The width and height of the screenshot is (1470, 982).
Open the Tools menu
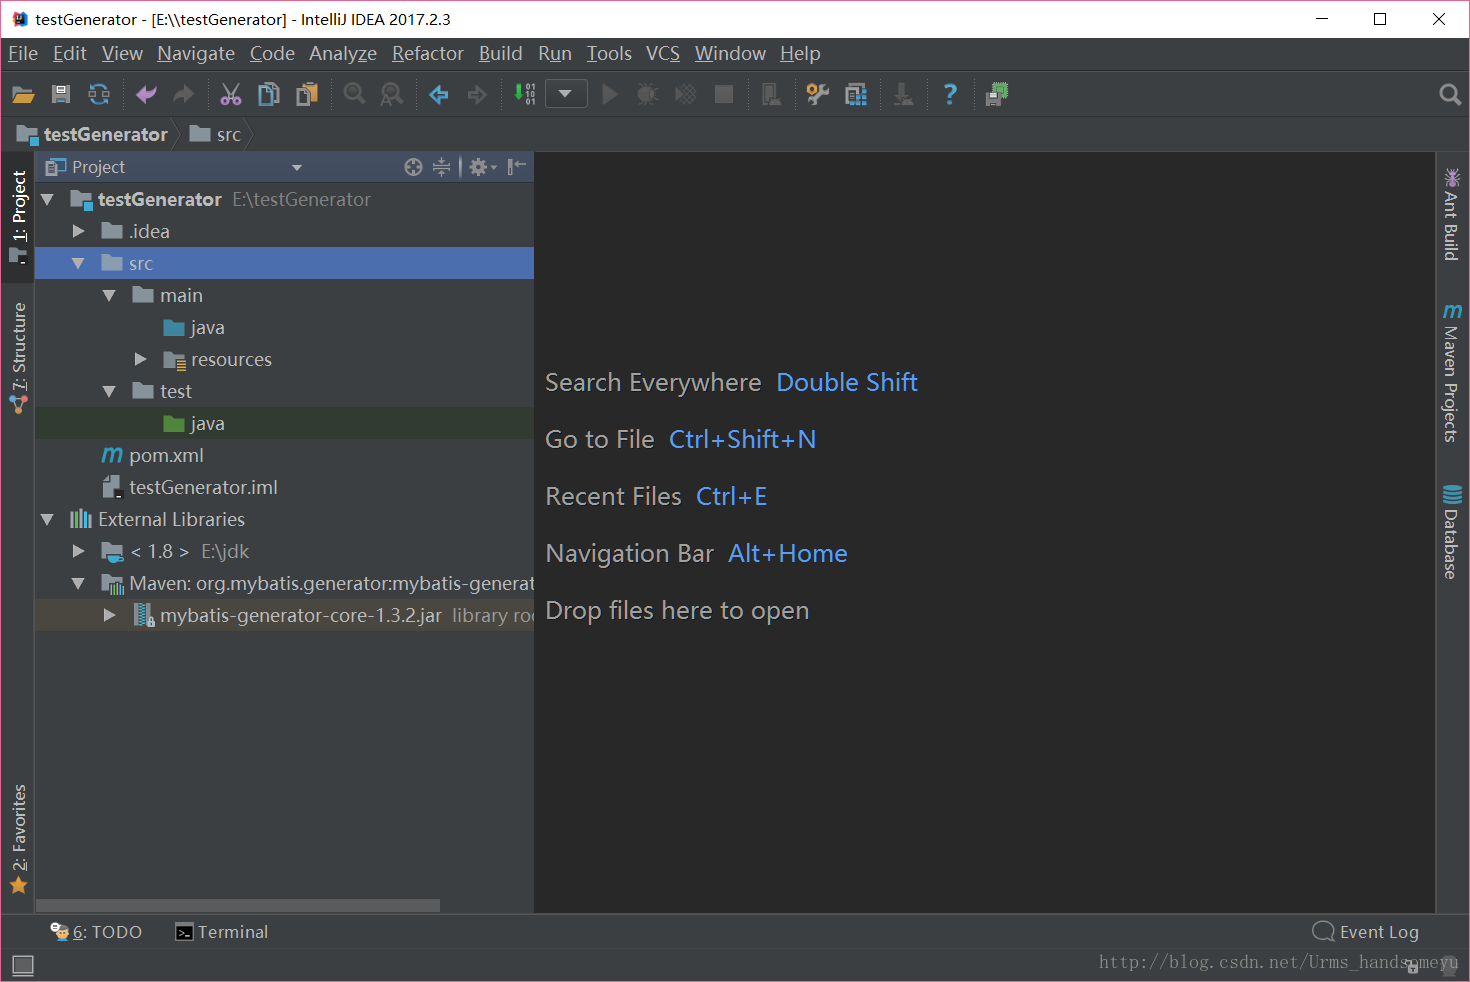tap(609, 53)
